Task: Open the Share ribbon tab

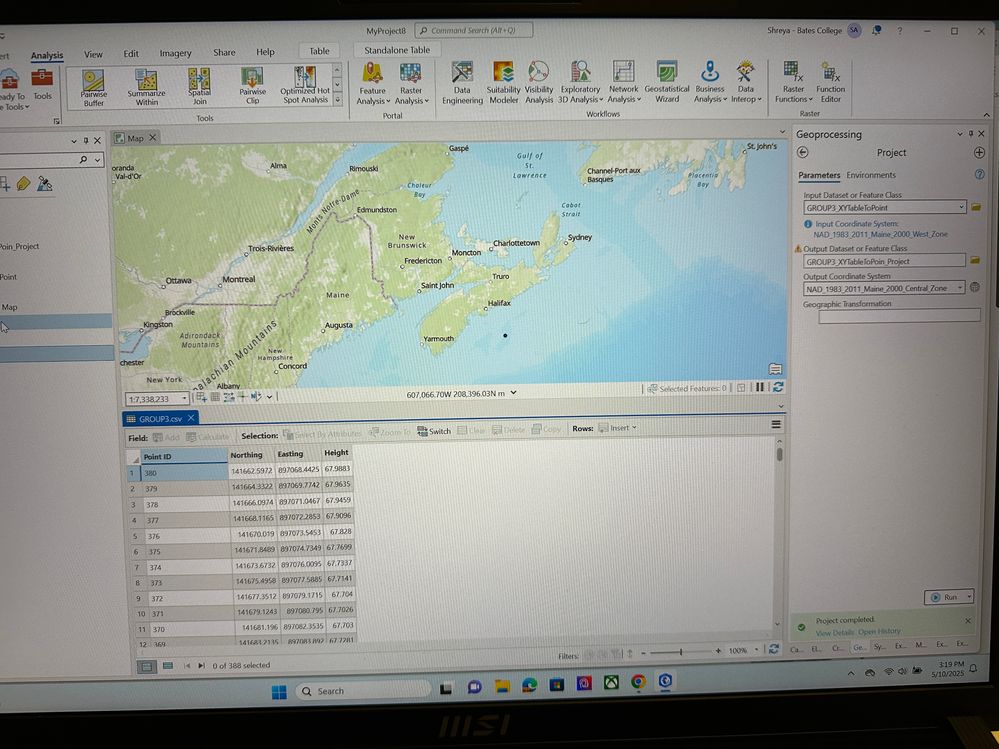Action: pos(224,53)
